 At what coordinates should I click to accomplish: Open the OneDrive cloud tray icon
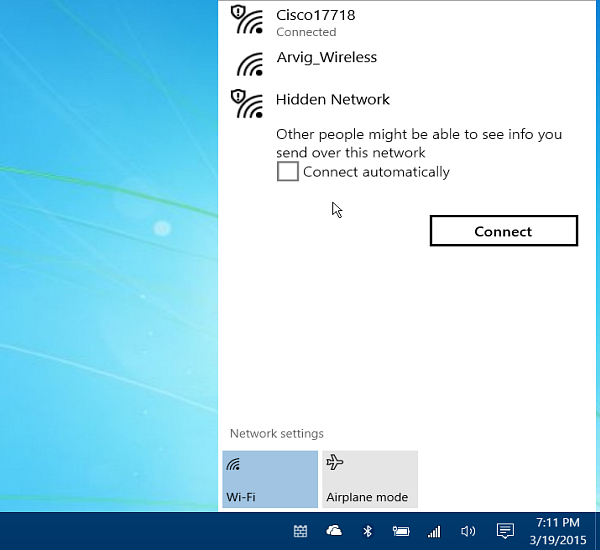coord(334,531)
